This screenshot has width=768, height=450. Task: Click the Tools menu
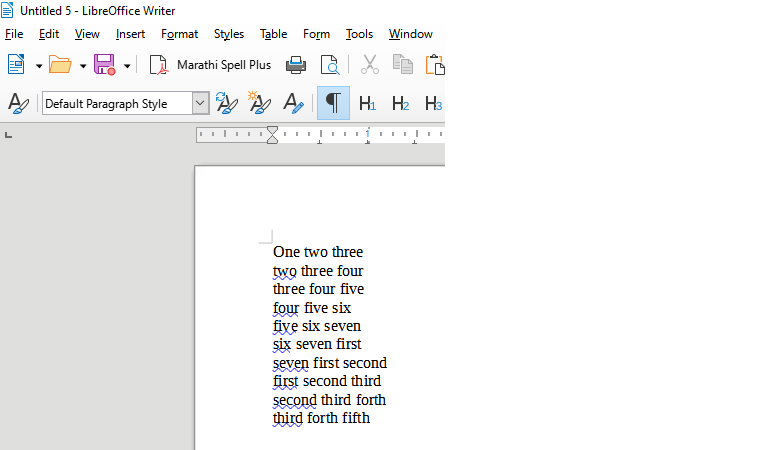pyautogui.click(x=359, y=34)
